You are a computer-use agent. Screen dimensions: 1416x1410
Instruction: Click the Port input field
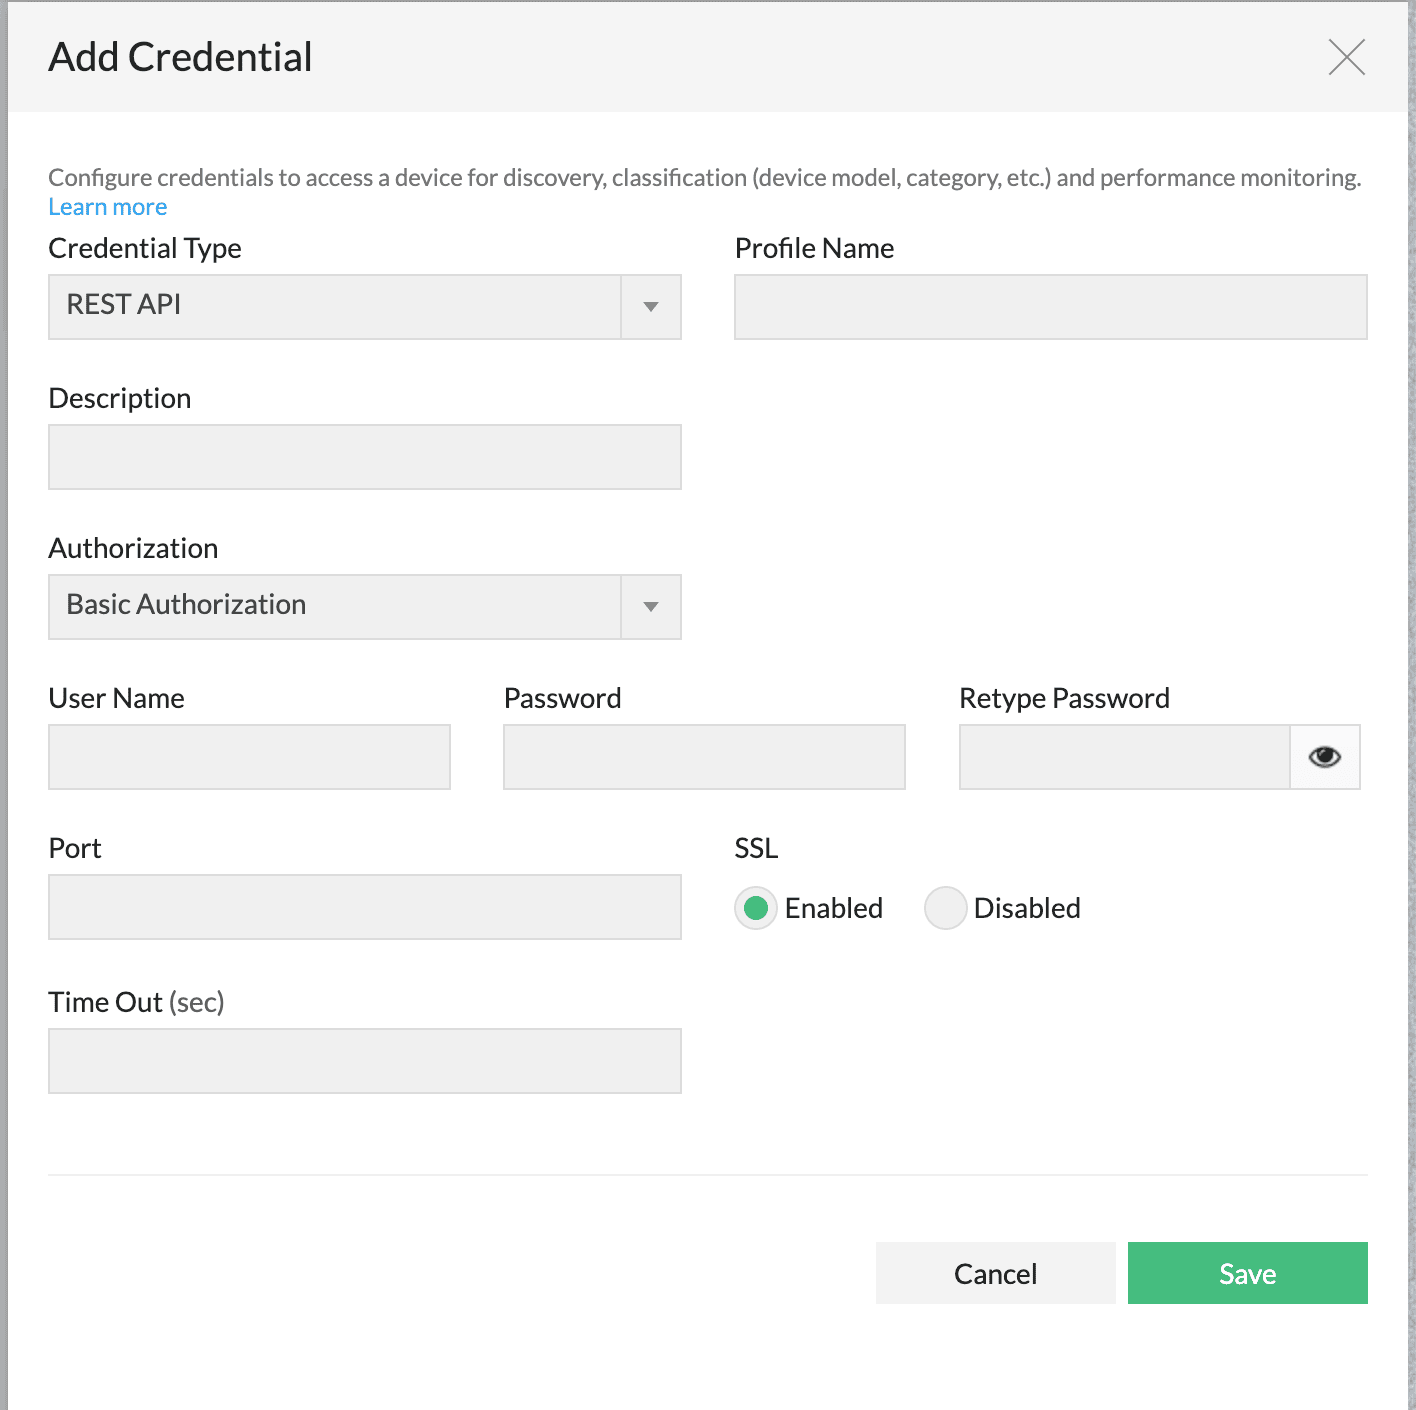point(364,907)
